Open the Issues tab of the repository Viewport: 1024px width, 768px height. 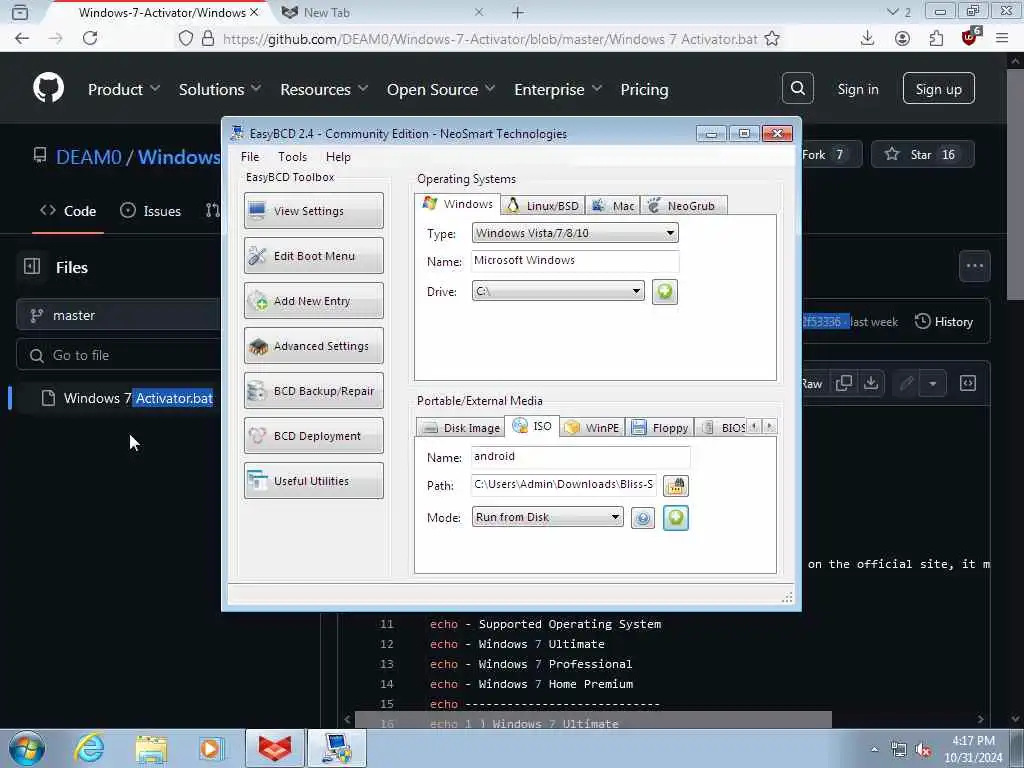(x=151, y=211)
